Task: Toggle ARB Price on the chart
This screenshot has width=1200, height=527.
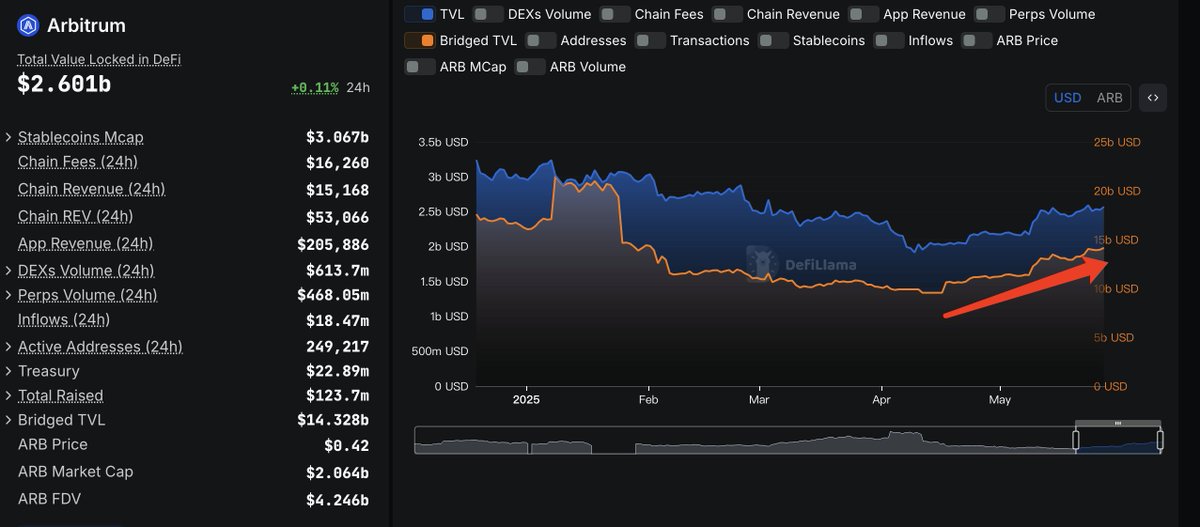Action: click(976, 41)
